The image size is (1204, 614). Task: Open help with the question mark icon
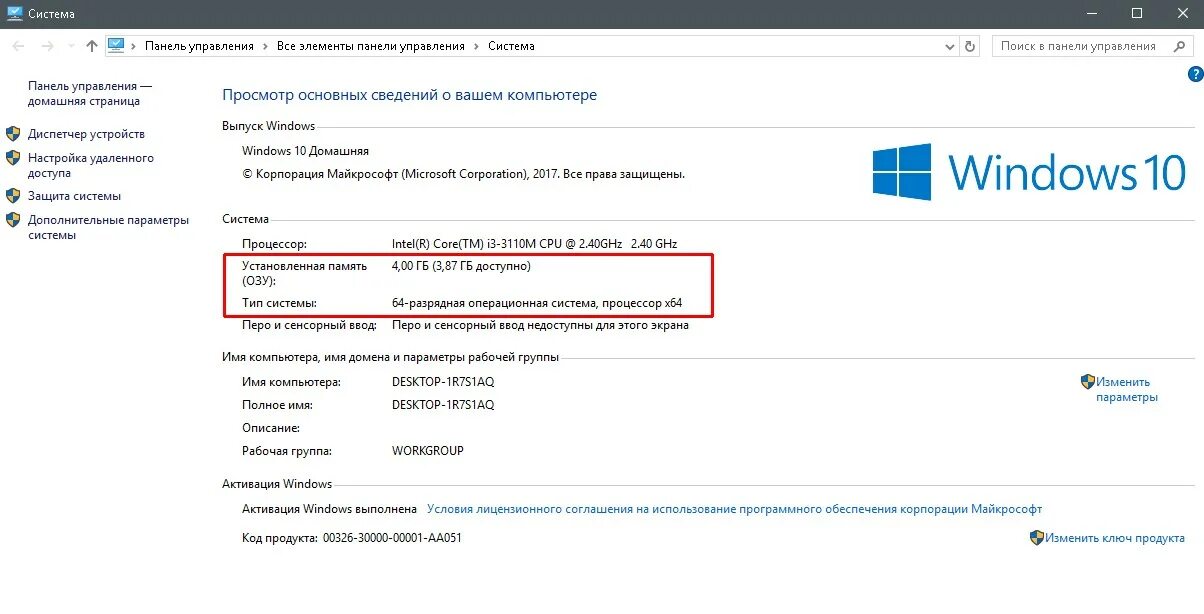(1195, 74)
